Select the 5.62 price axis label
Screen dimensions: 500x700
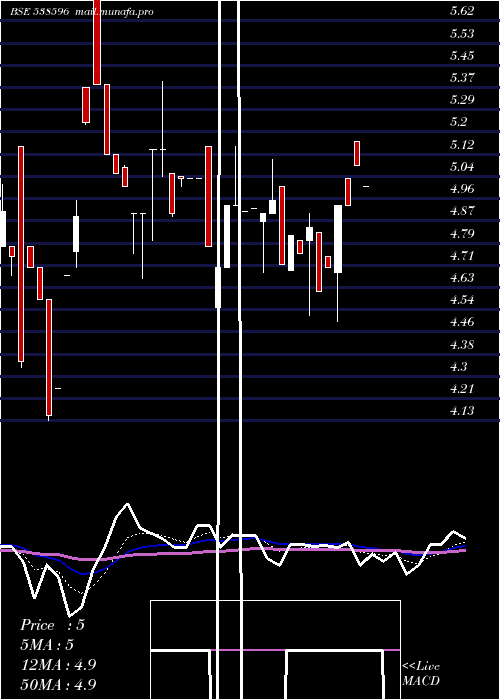pos(462,12)
